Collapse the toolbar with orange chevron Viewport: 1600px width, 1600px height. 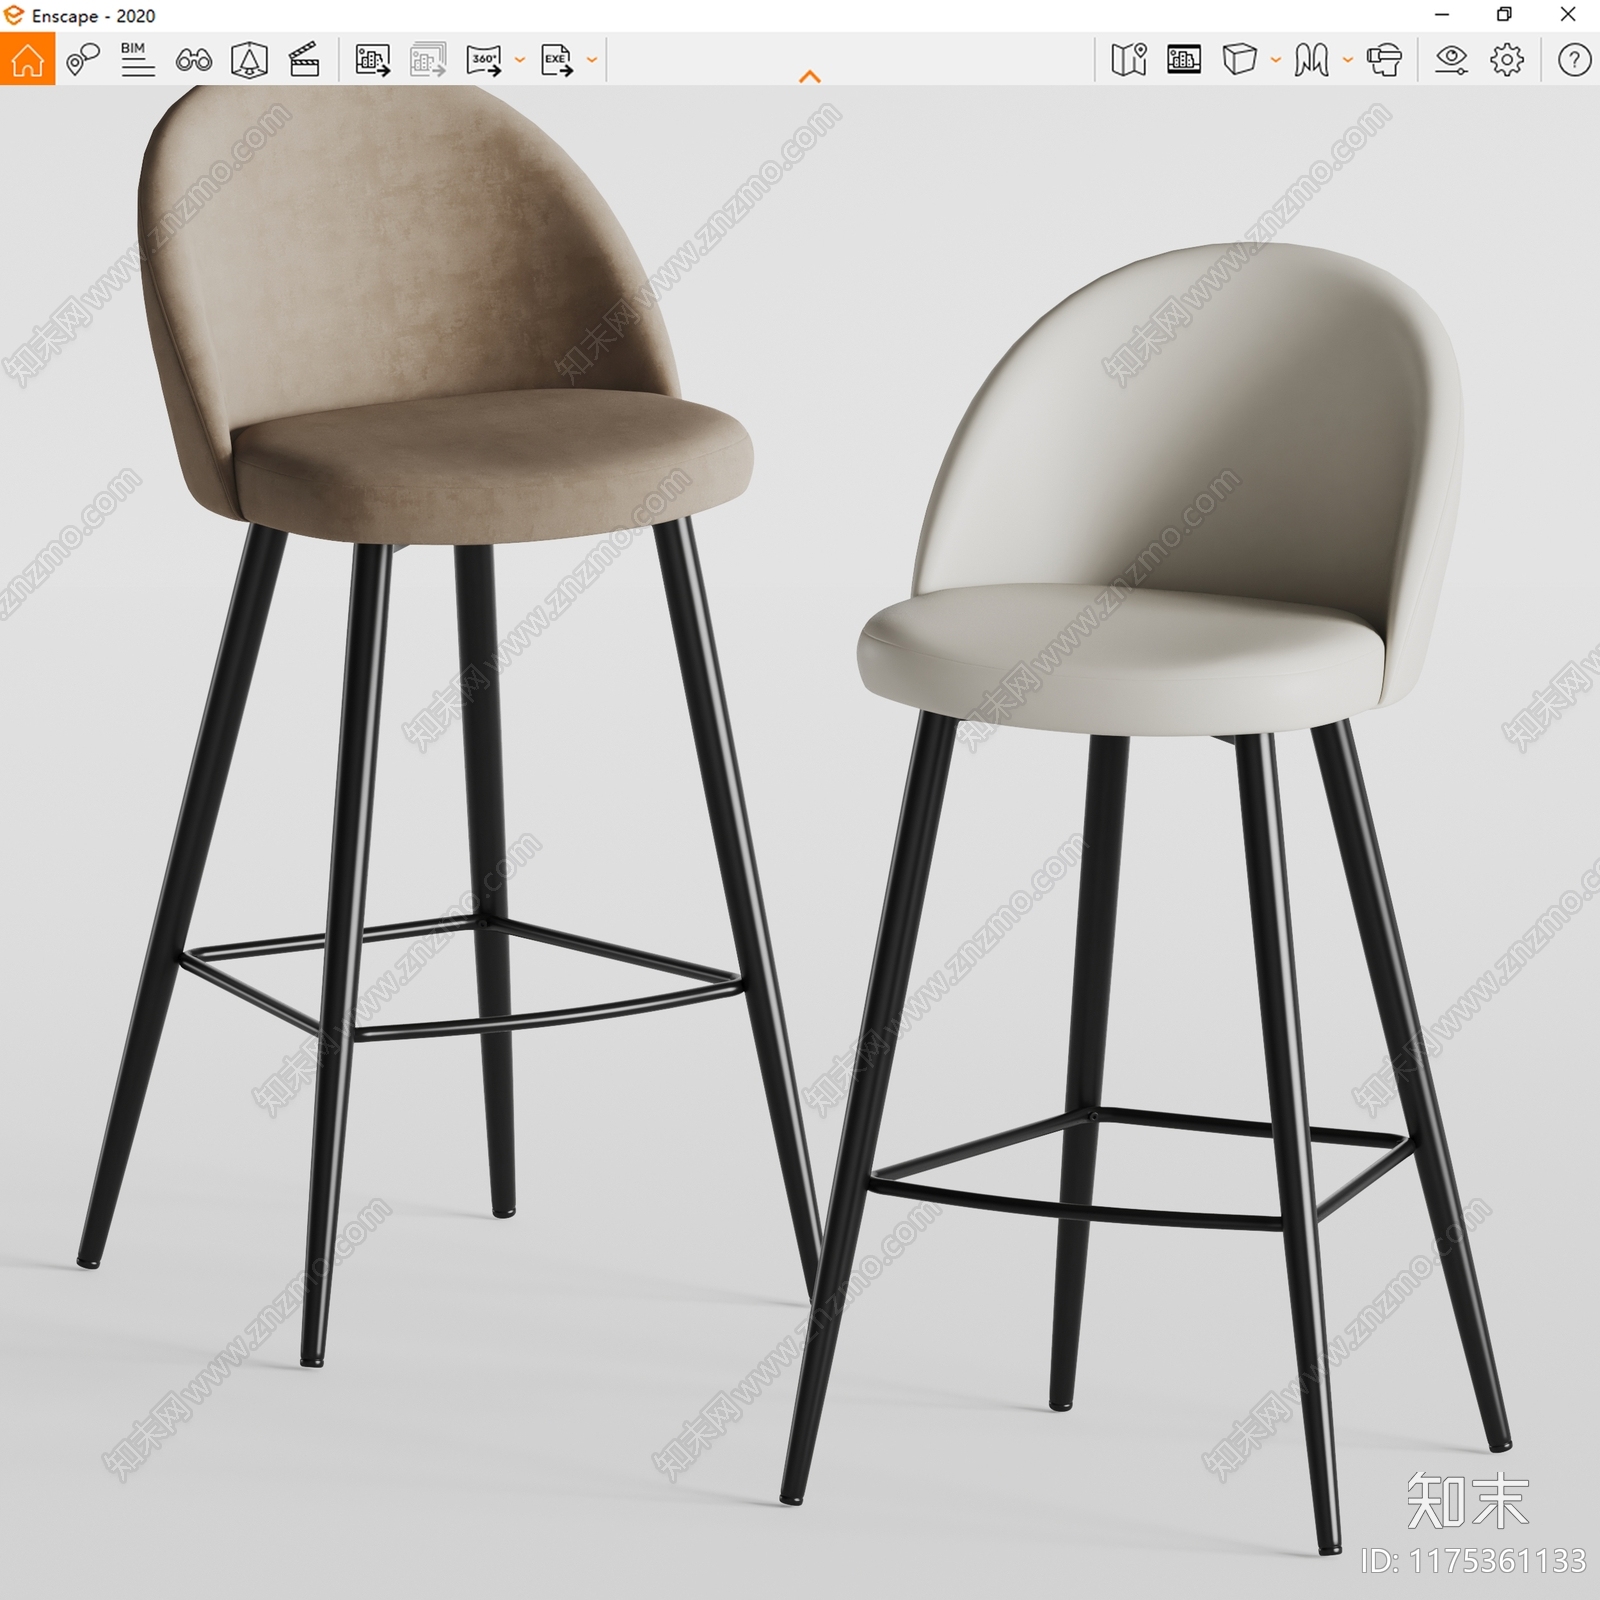pyautogui.click(x=810, y=76)
